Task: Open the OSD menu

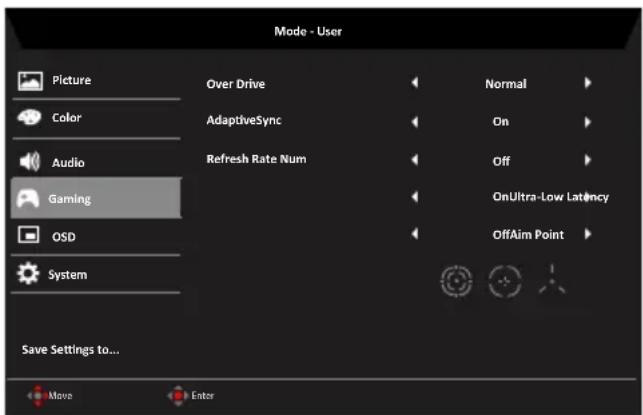Action: 96,236
